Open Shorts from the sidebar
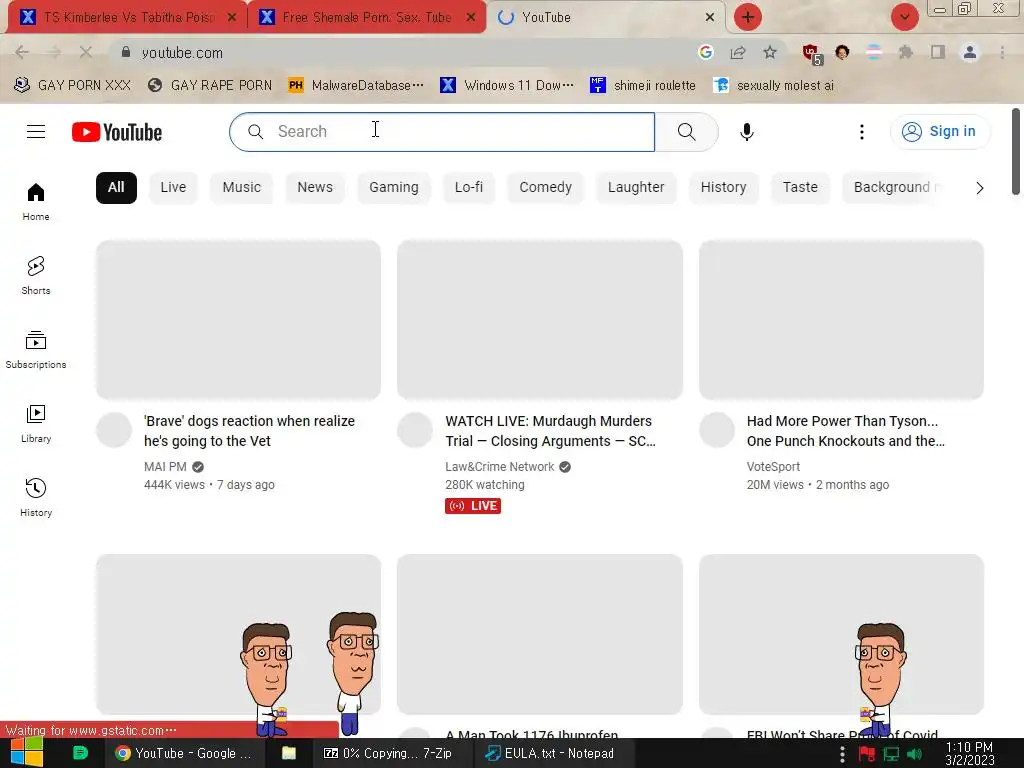Image resolution: width=1024 pixels, height=768 pixels. [36, 276]
